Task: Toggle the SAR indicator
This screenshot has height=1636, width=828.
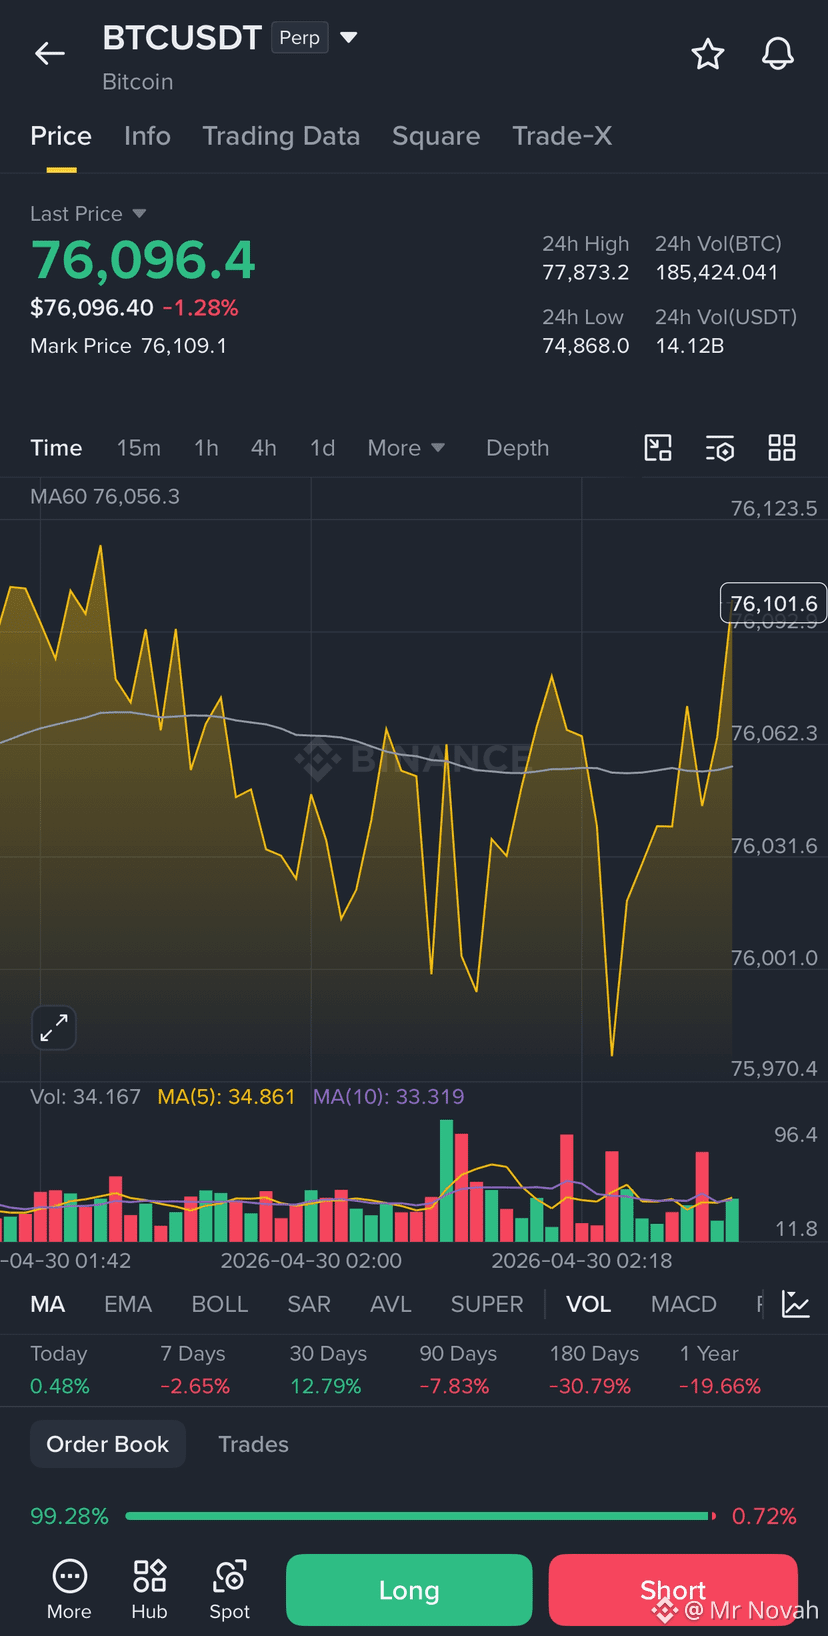Action: point(309,1304)
